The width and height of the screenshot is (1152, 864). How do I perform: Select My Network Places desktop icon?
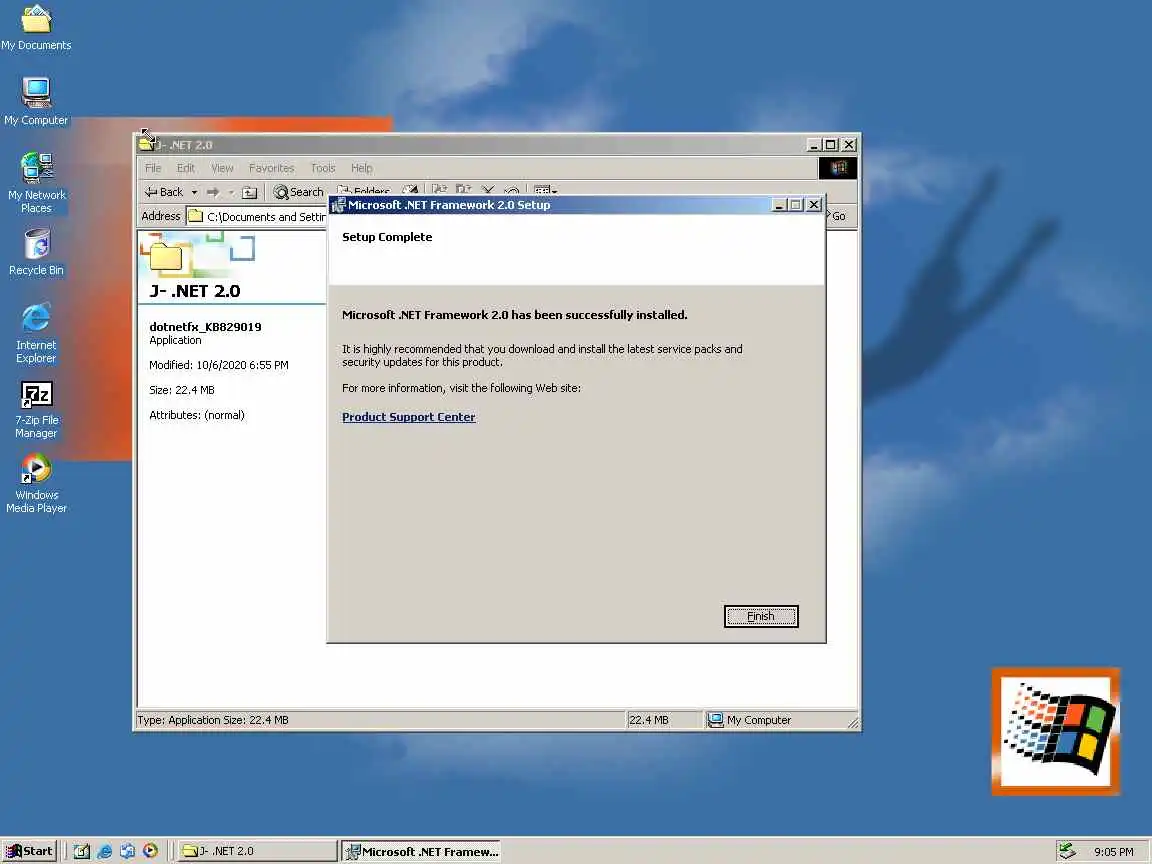click(x=36, y=182)
